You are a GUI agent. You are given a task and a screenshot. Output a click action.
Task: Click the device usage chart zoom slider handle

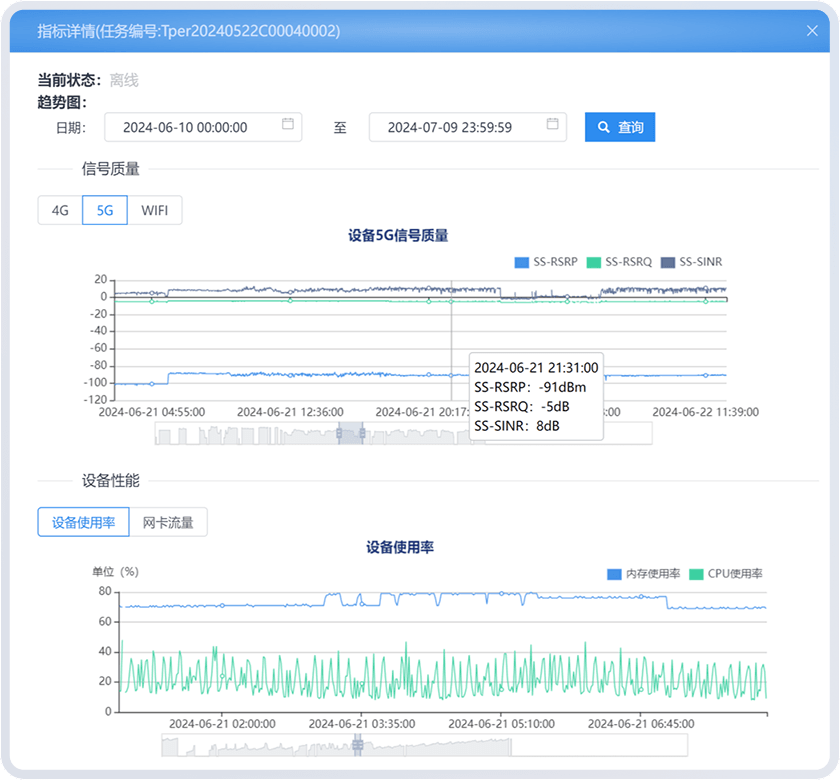(x=357, y=745)
